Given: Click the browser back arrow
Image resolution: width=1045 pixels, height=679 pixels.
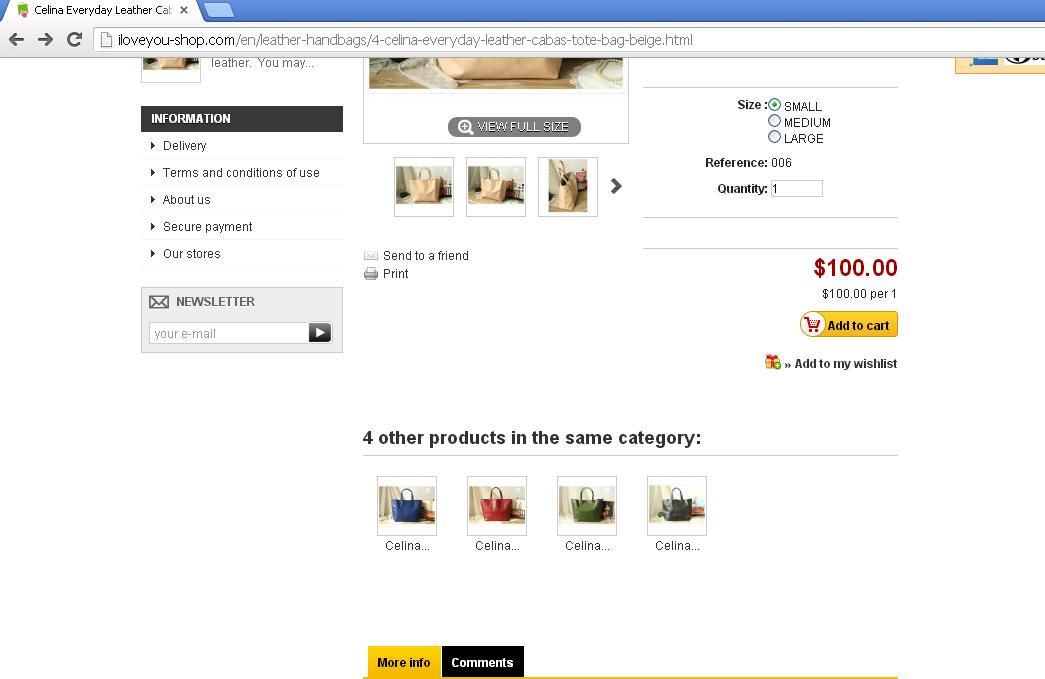Looking at the screenshot, I should (17, 40).
